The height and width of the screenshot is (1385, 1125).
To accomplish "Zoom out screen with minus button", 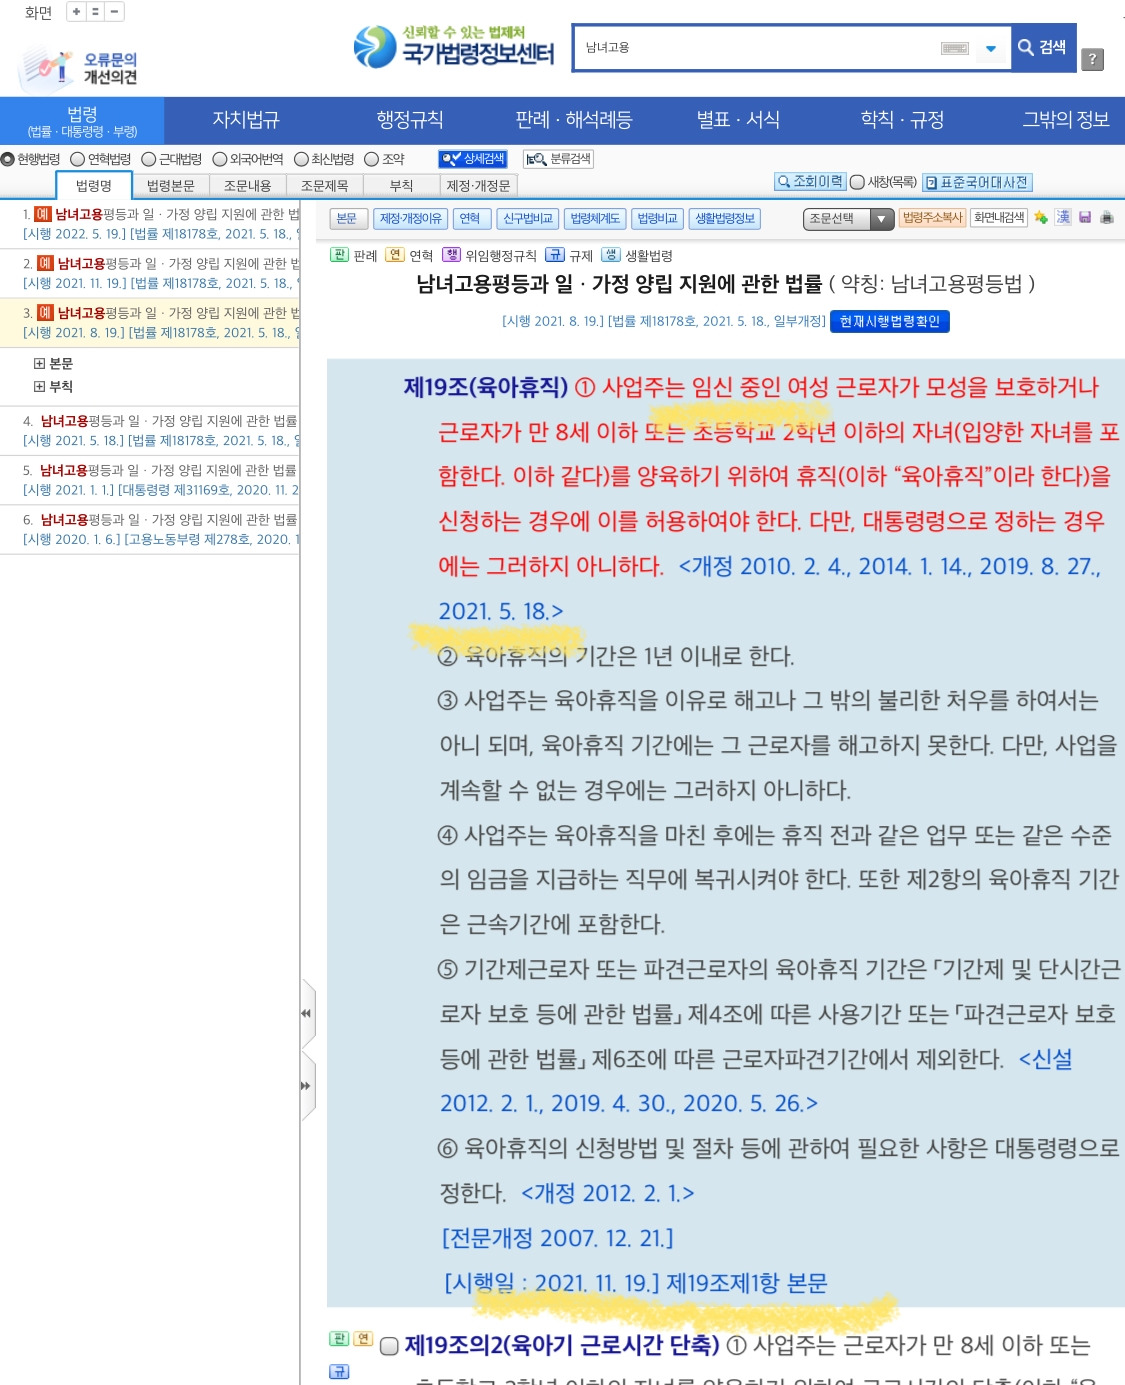I will (114, 12).
